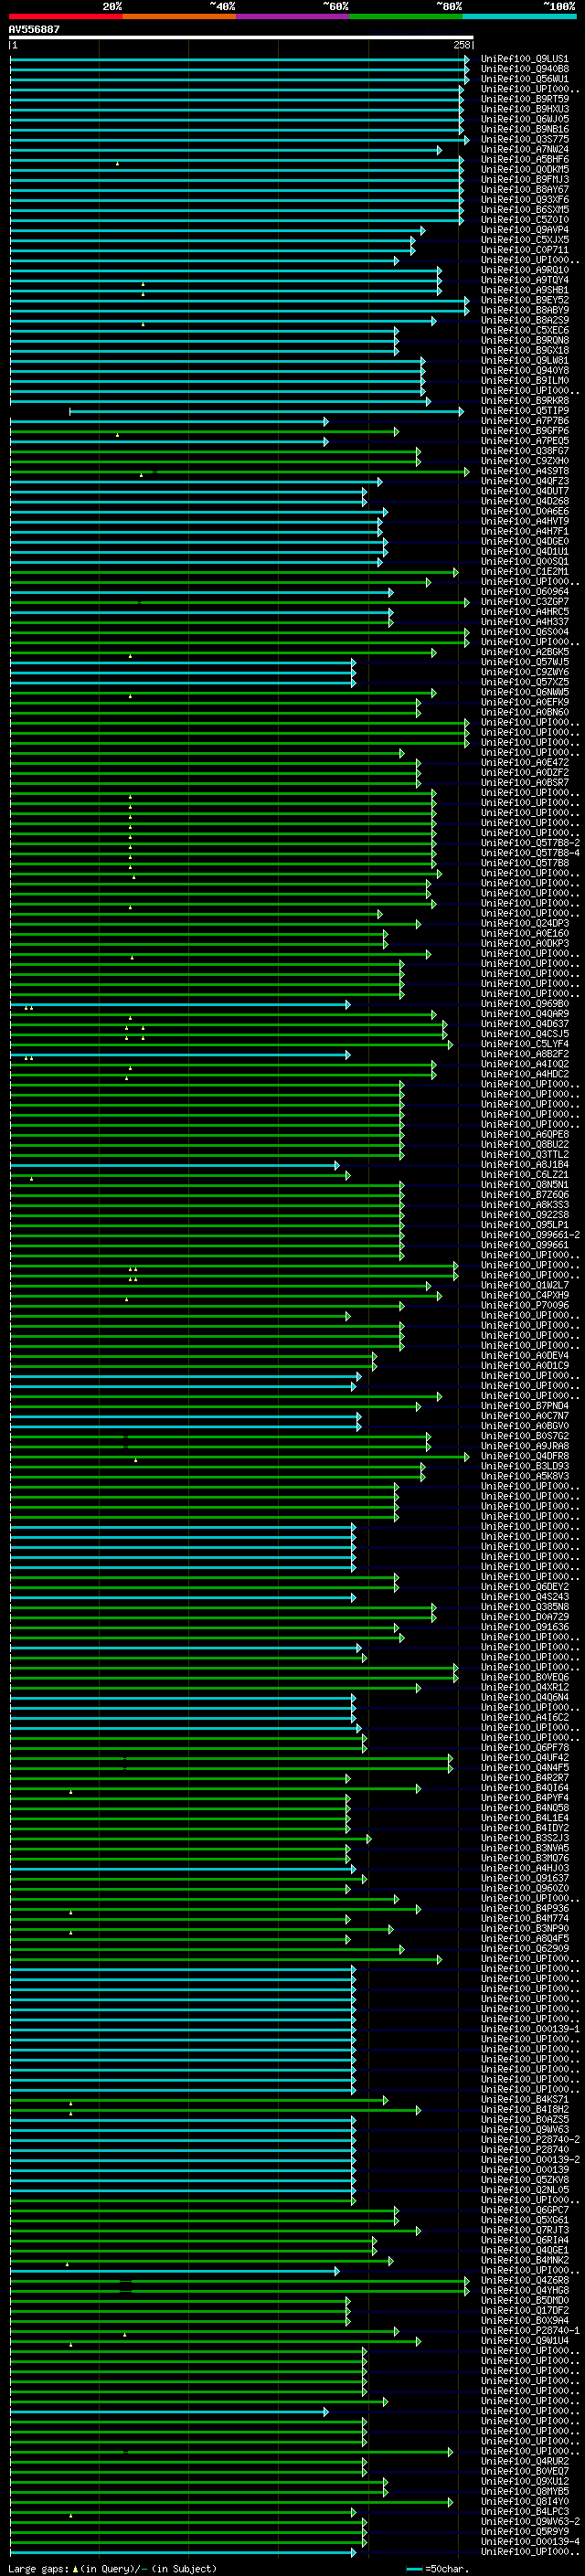
Task: Choose the UniRef100_A9RQ10 hit label
Action: (x=525, y=270)
